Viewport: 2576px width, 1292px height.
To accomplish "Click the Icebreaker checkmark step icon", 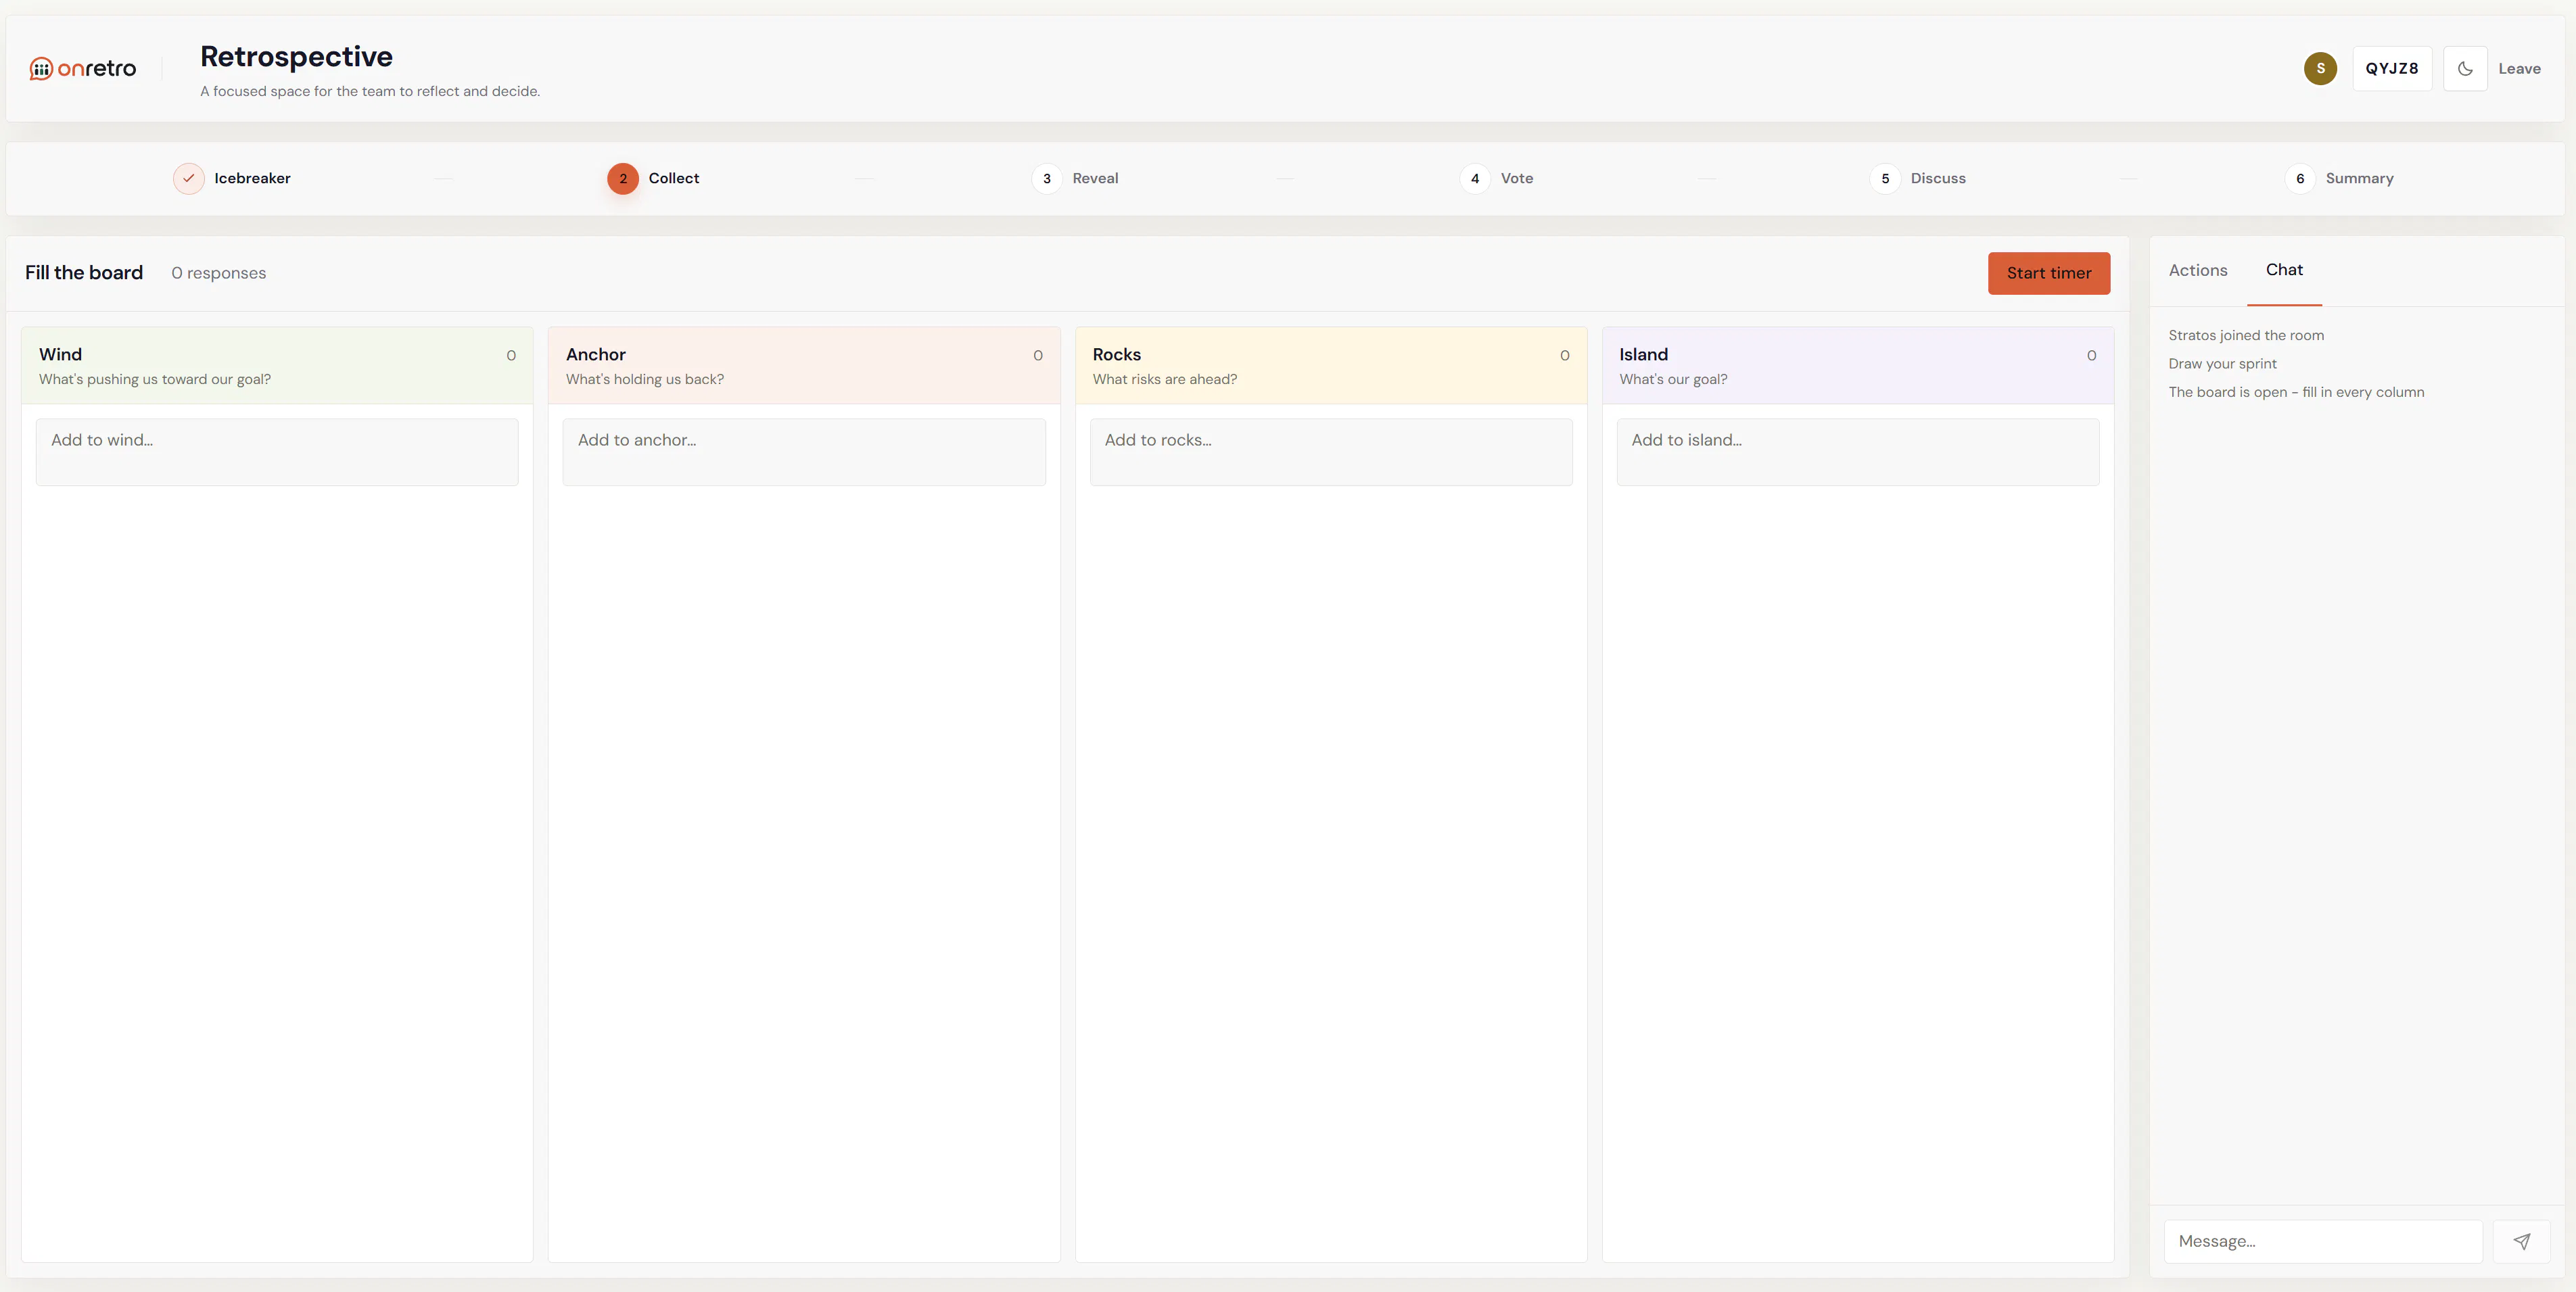I will (x=188, y=178).
